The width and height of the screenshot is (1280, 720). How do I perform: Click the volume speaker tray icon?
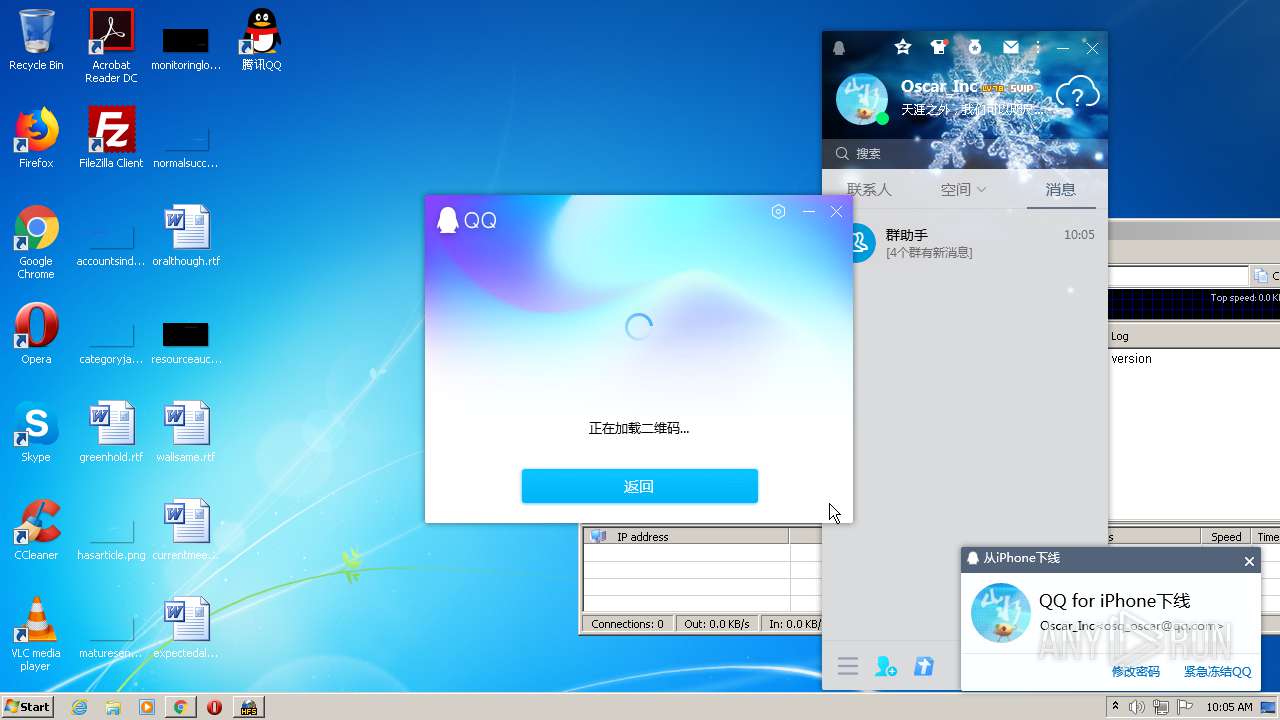pyautogui.click(x=1137, y=707)
